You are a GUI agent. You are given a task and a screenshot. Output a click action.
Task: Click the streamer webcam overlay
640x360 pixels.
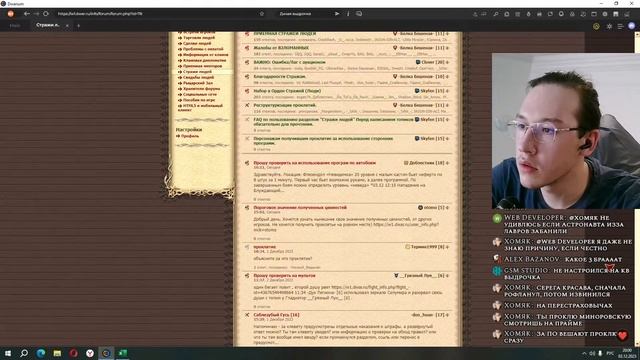click(566, 131)
